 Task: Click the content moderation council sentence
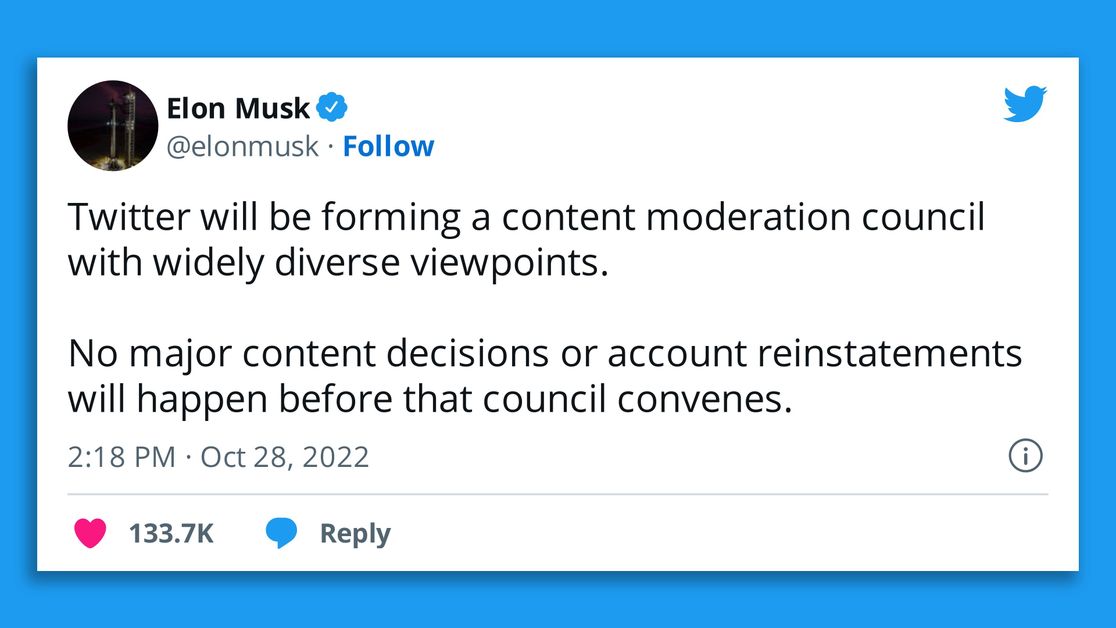[x=526, y=218]
